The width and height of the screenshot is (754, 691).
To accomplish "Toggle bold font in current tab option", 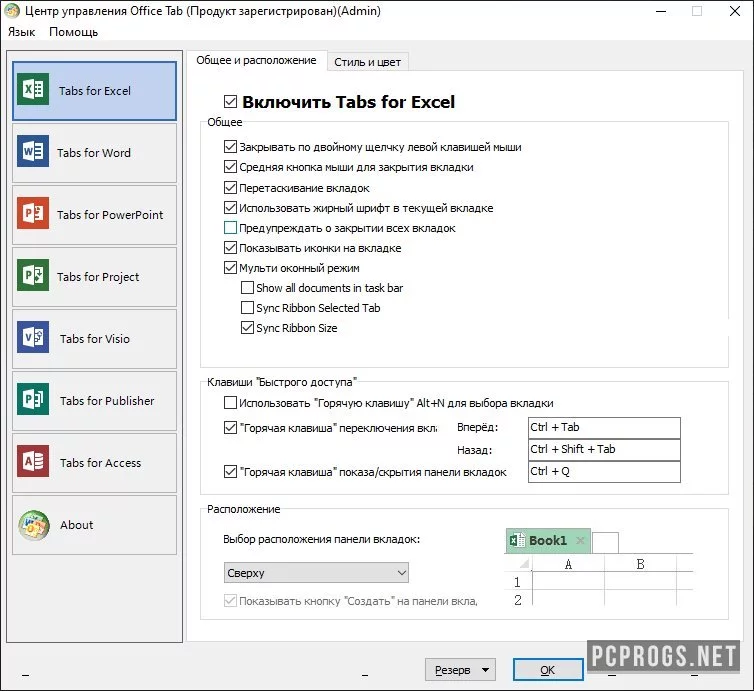I will 230,208.
